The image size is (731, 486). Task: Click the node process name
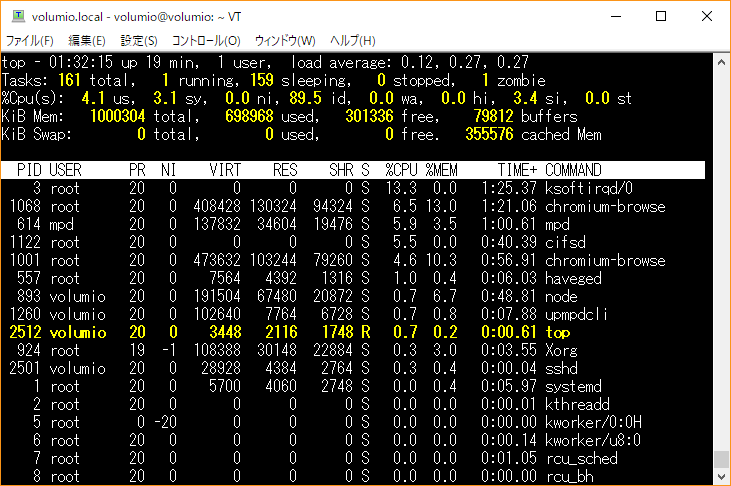click(x=561, y=297)
